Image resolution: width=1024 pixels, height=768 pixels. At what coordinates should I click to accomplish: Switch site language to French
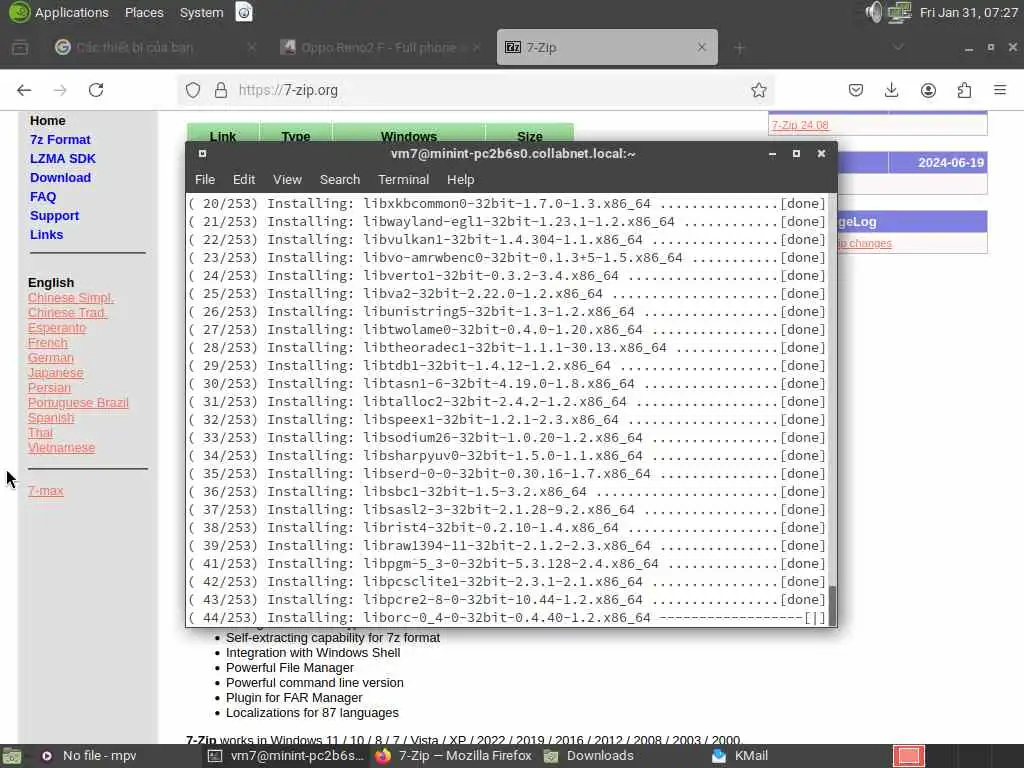pyautogui.click(x=48, y=343)
